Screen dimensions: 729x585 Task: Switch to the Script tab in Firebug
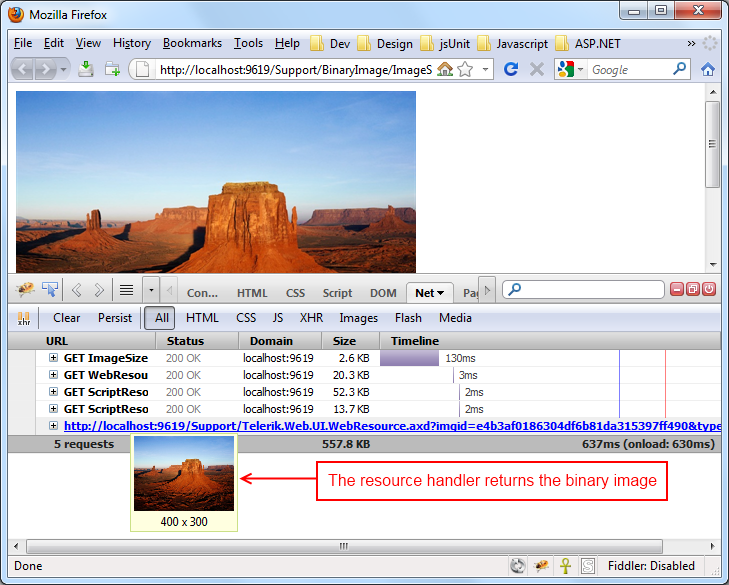(x=338, y=293)
